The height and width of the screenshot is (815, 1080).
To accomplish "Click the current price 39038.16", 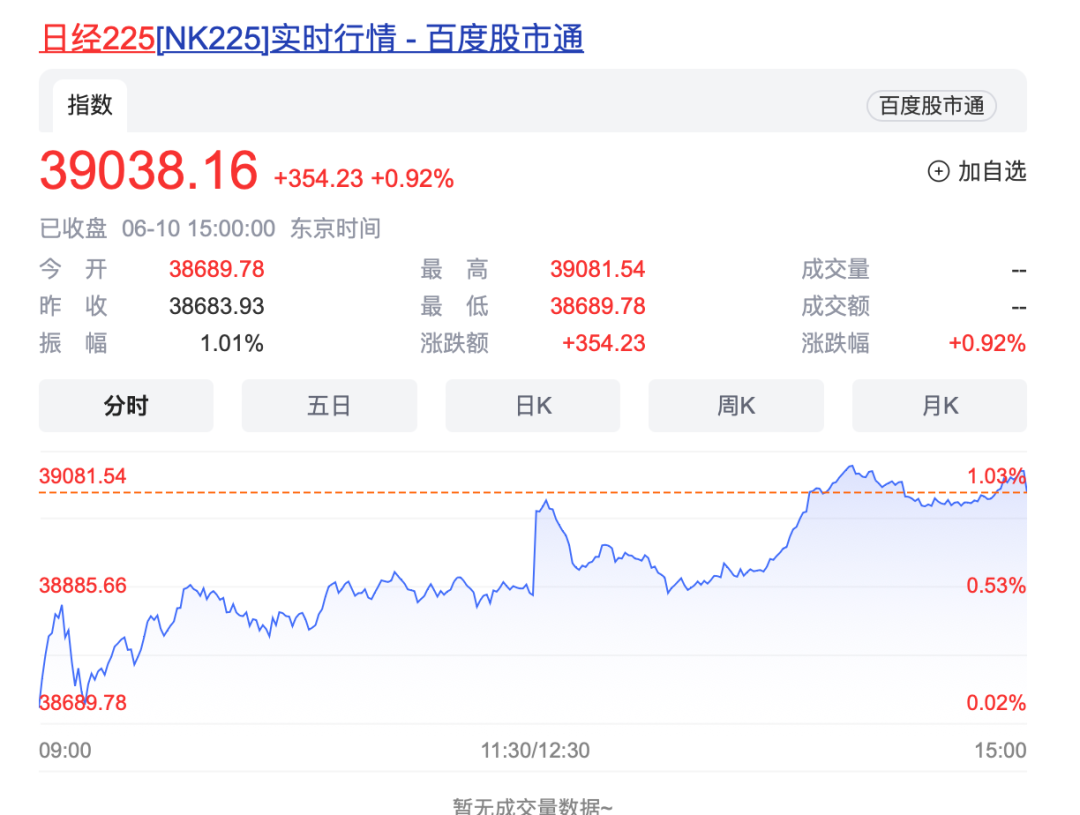I will [149, 170].
